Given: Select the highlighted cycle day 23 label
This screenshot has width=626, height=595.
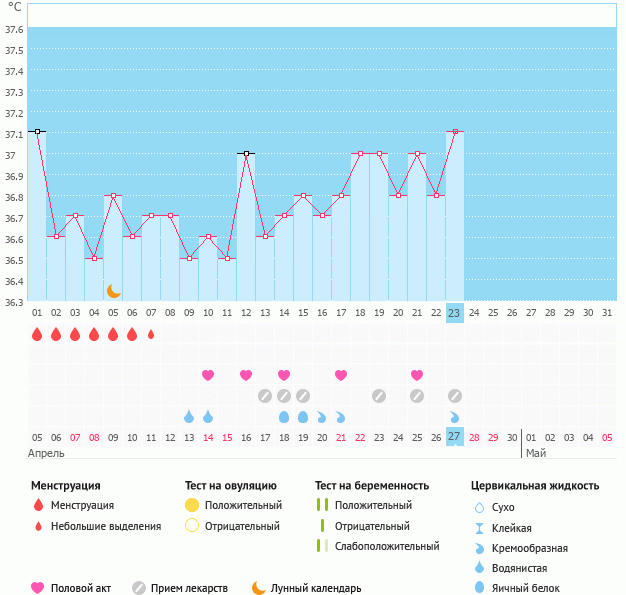Looking at the screenshot, I should [x=454, y=313].
